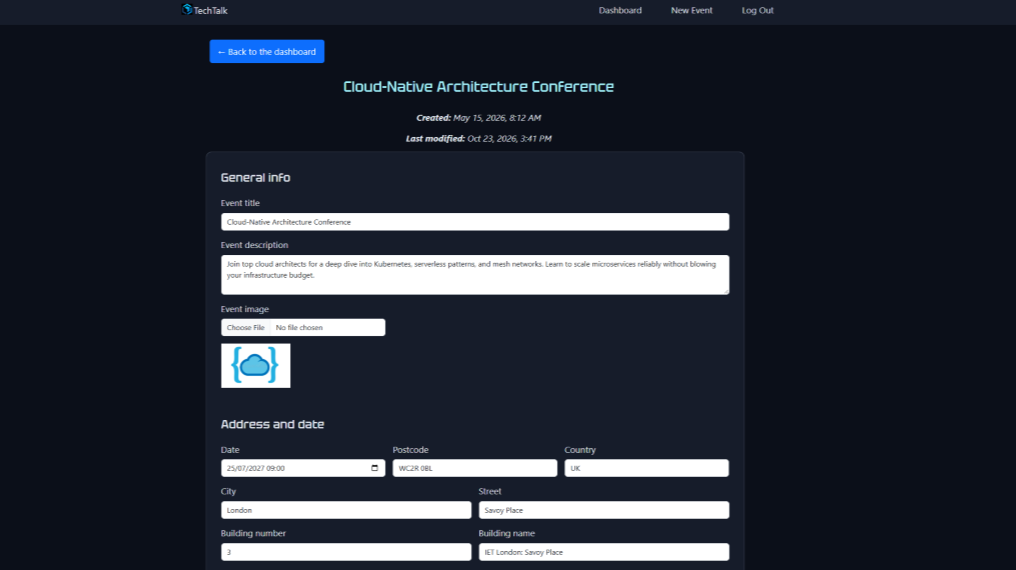
Task: Click the 'No file chosen' text
Action: coord(299,328)
